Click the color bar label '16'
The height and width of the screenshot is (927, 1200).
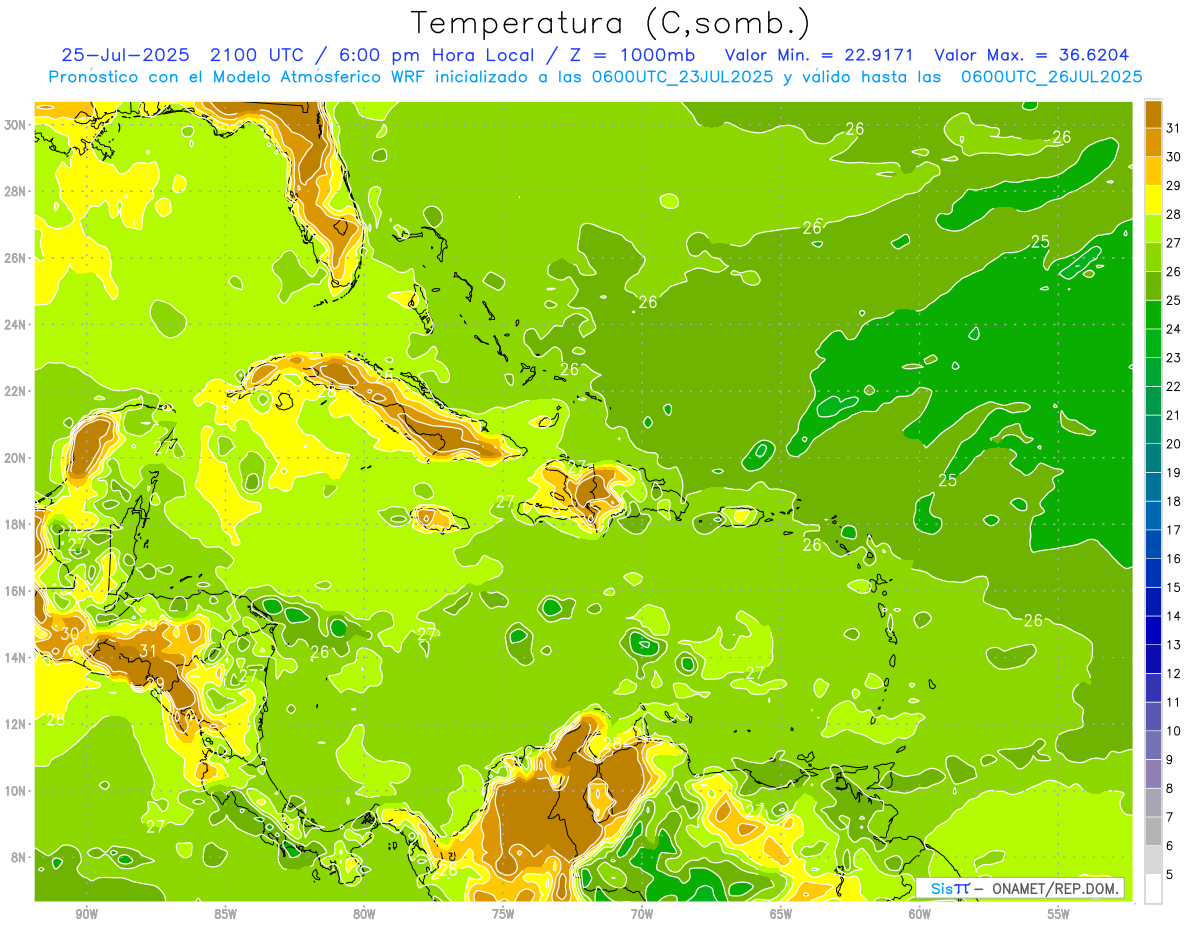[1174, 559]
